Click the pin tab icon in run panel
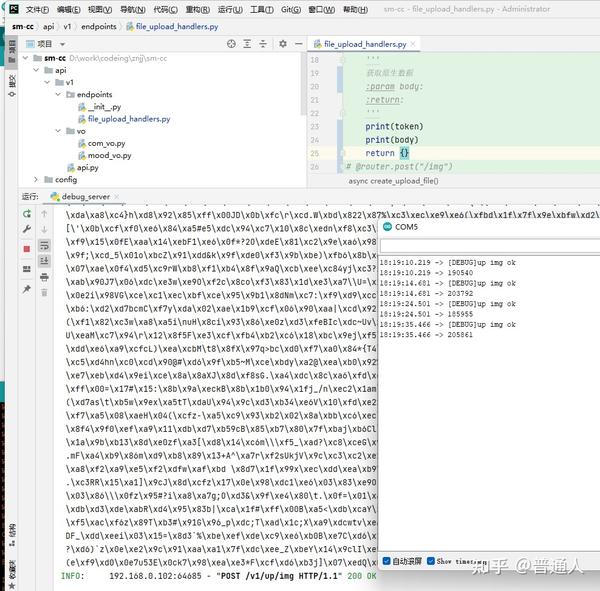This screenshot has height=591, width=600. pos(27,289)
